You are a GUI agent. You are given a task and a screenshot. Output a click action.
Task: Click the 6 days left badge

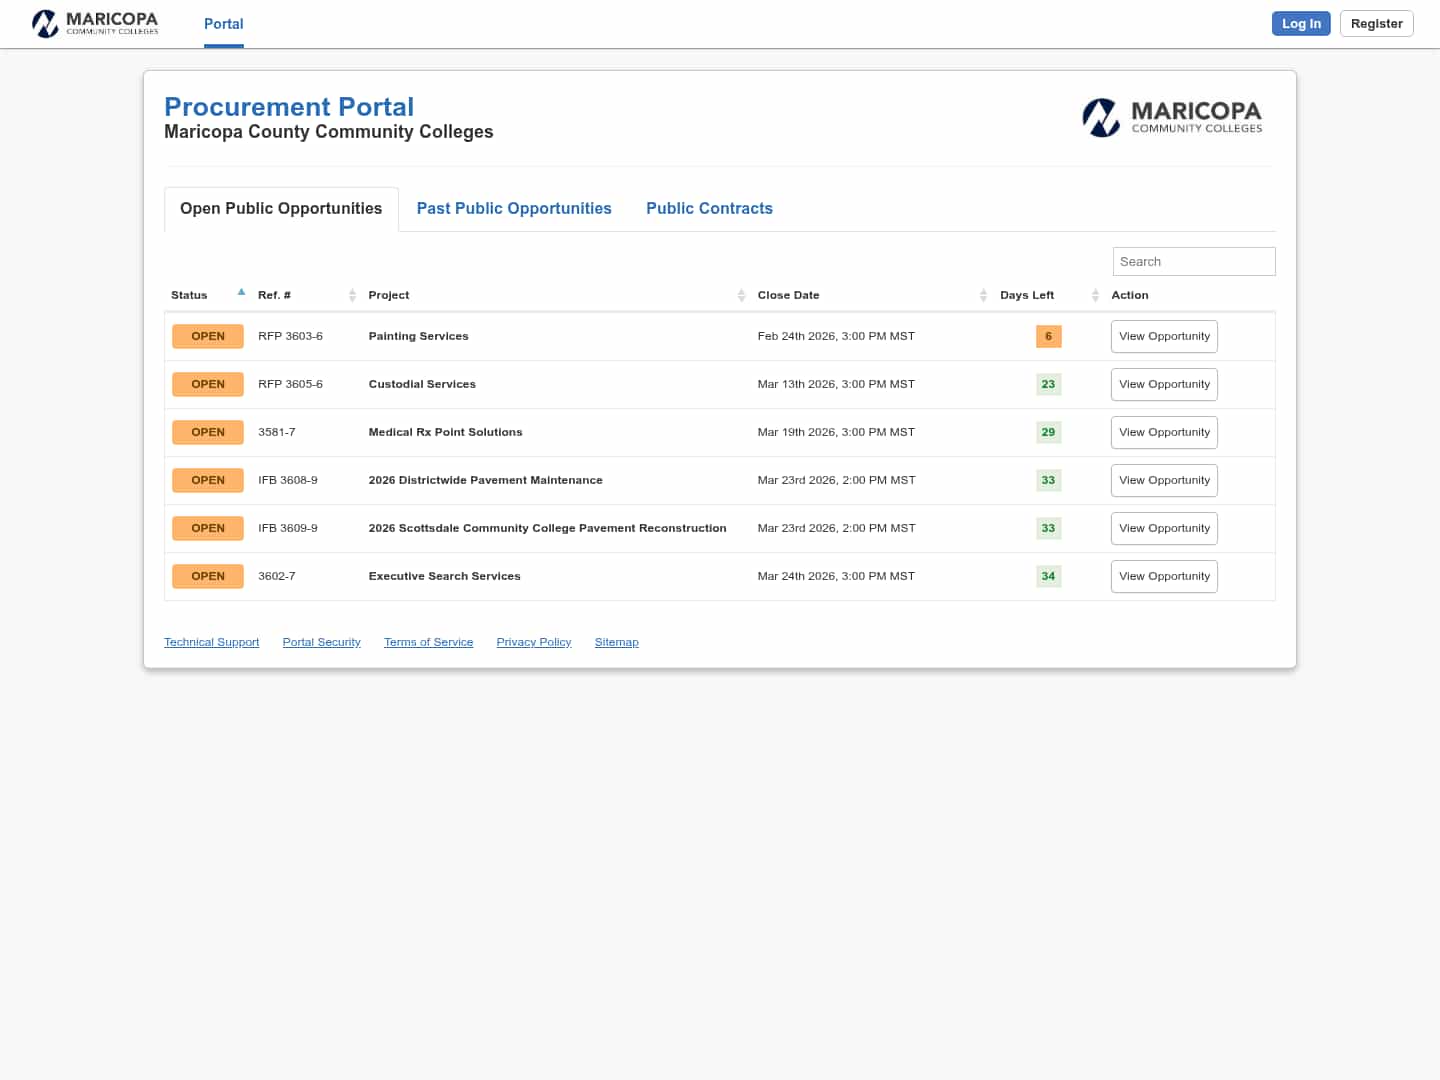(1048, 336)
